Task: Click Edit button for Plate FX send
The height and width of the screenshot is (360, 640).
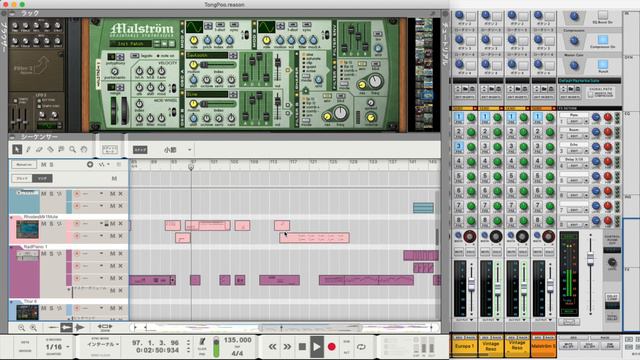Action: [574, 122]
